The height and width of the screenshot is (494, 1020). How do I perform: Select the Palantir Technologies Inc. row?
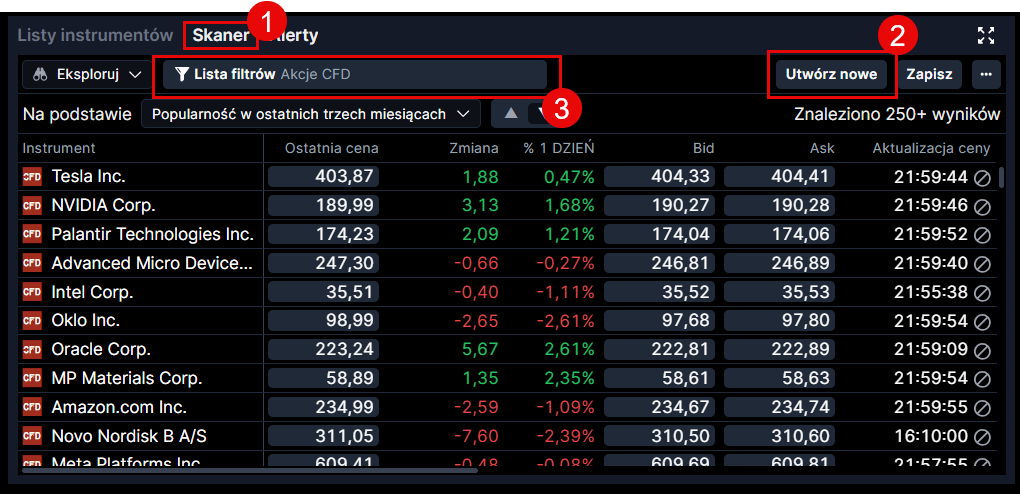point(152,235)
